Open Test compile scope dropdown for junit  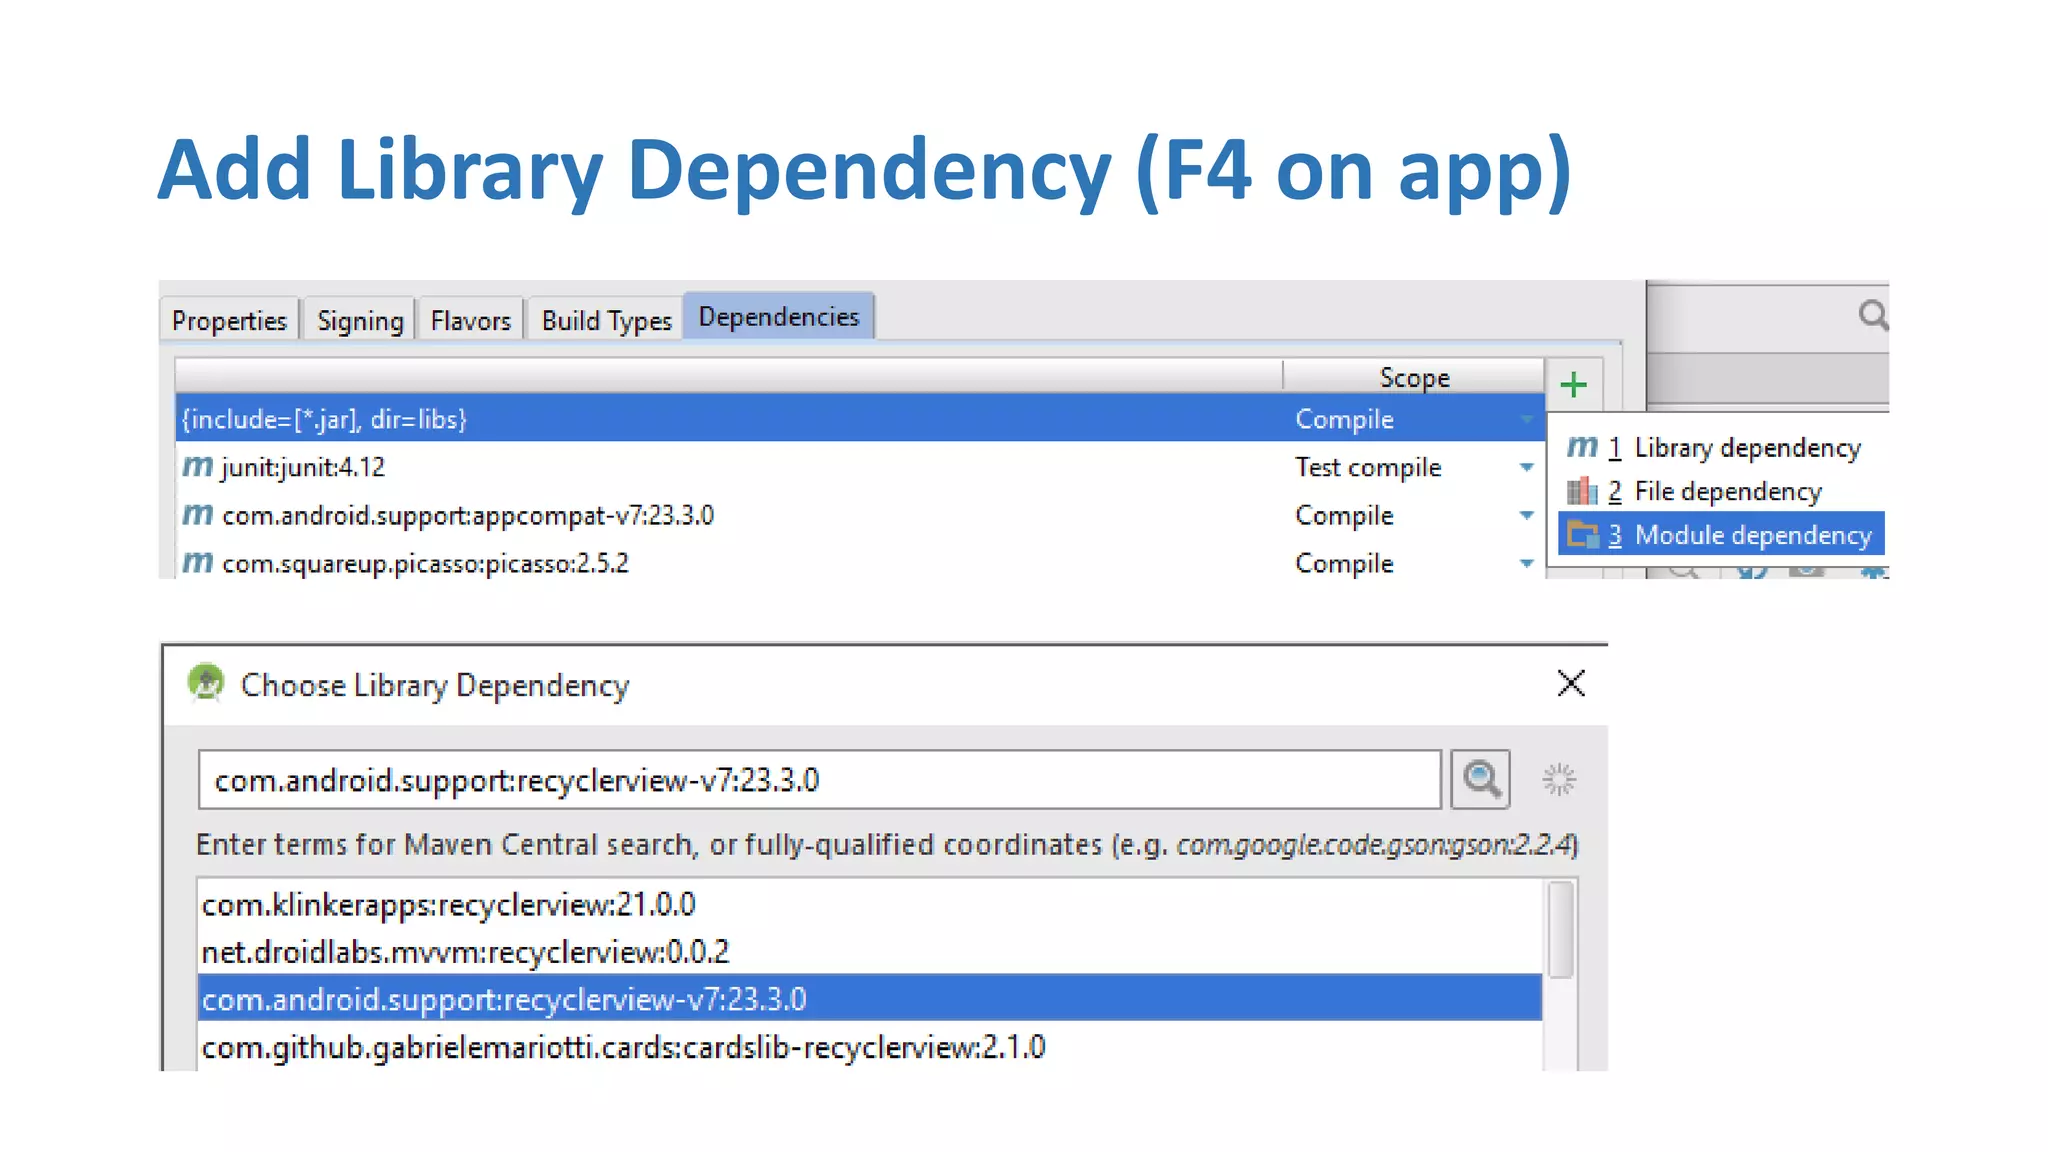[1526, 467]
